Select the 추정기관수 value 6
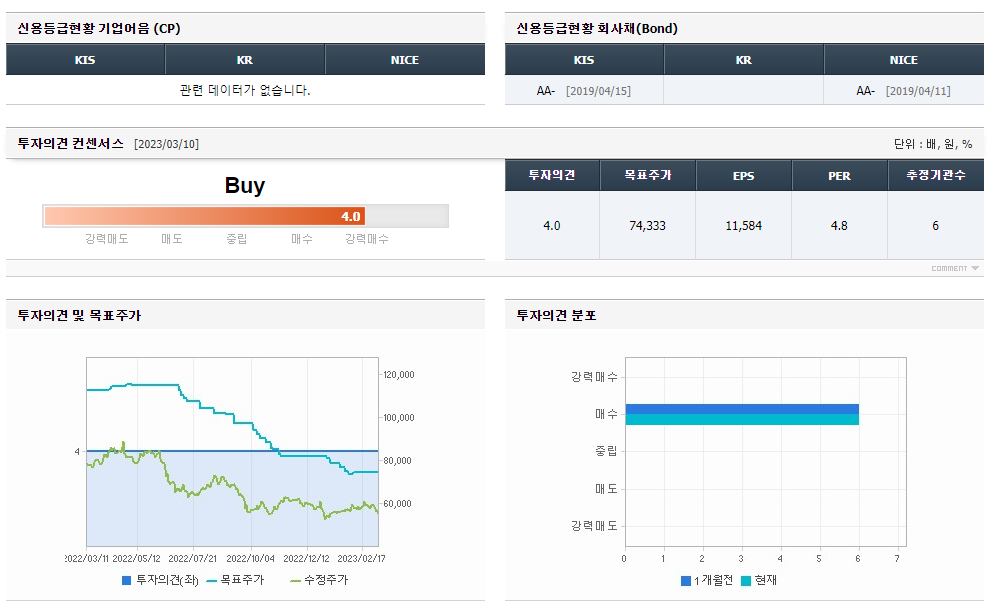Image resolution: width=989 pixels, height=612 pixels. [935, 225]
